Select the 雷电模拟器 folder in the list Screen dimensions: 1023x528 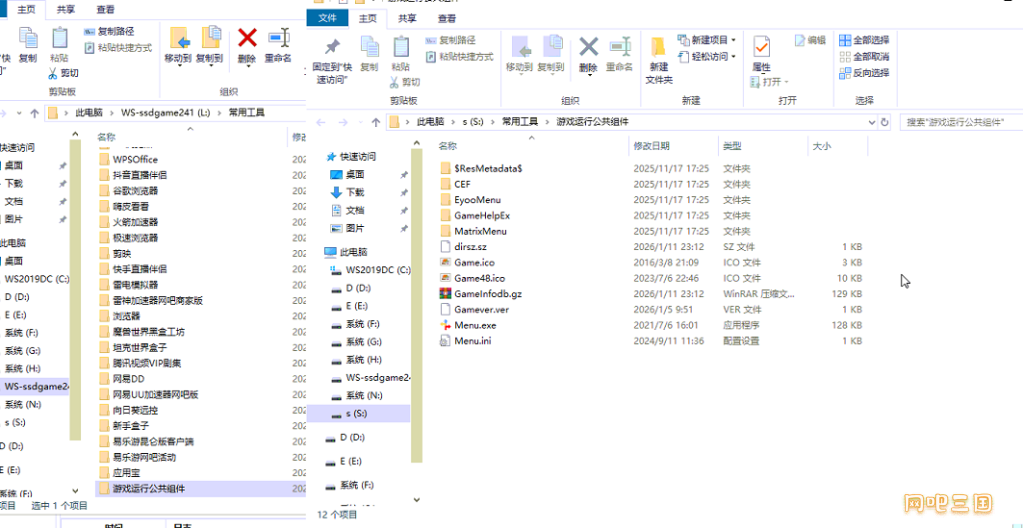coord(134,285)
